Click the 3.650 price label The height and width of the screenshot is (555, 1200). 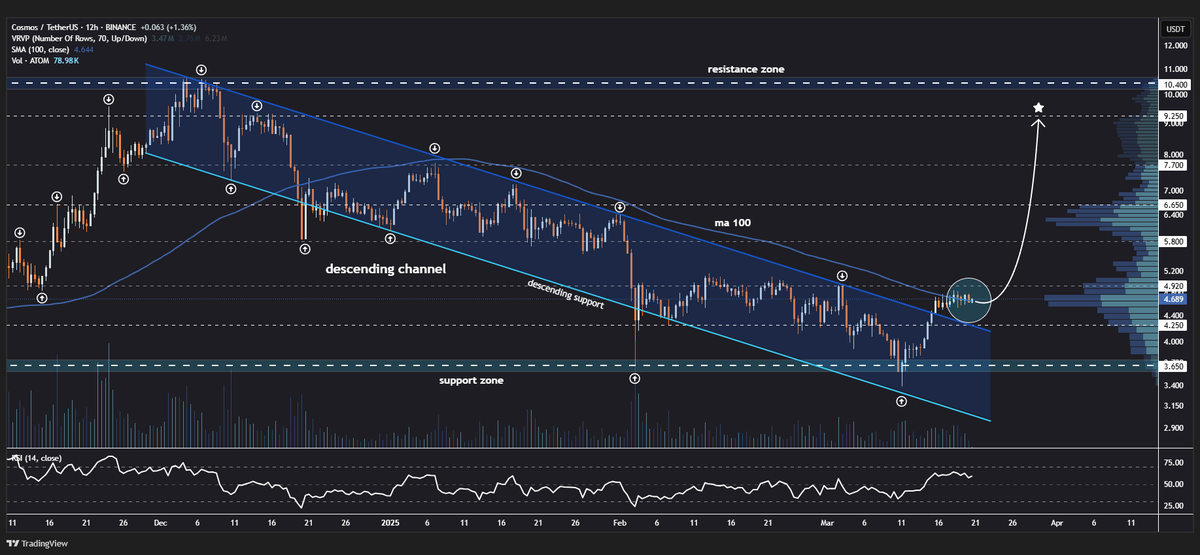click(1173, 367)
